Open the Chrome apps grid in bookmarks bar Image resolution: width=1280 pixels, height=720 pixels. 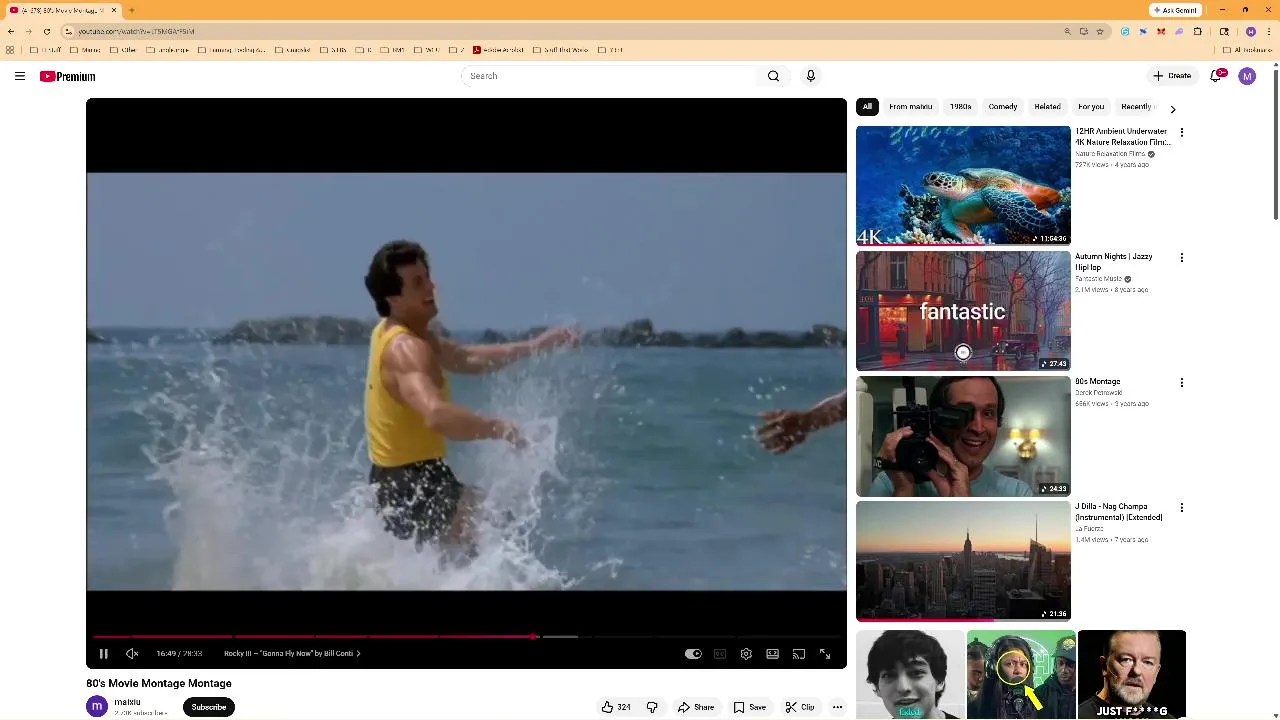pos(10,50)
